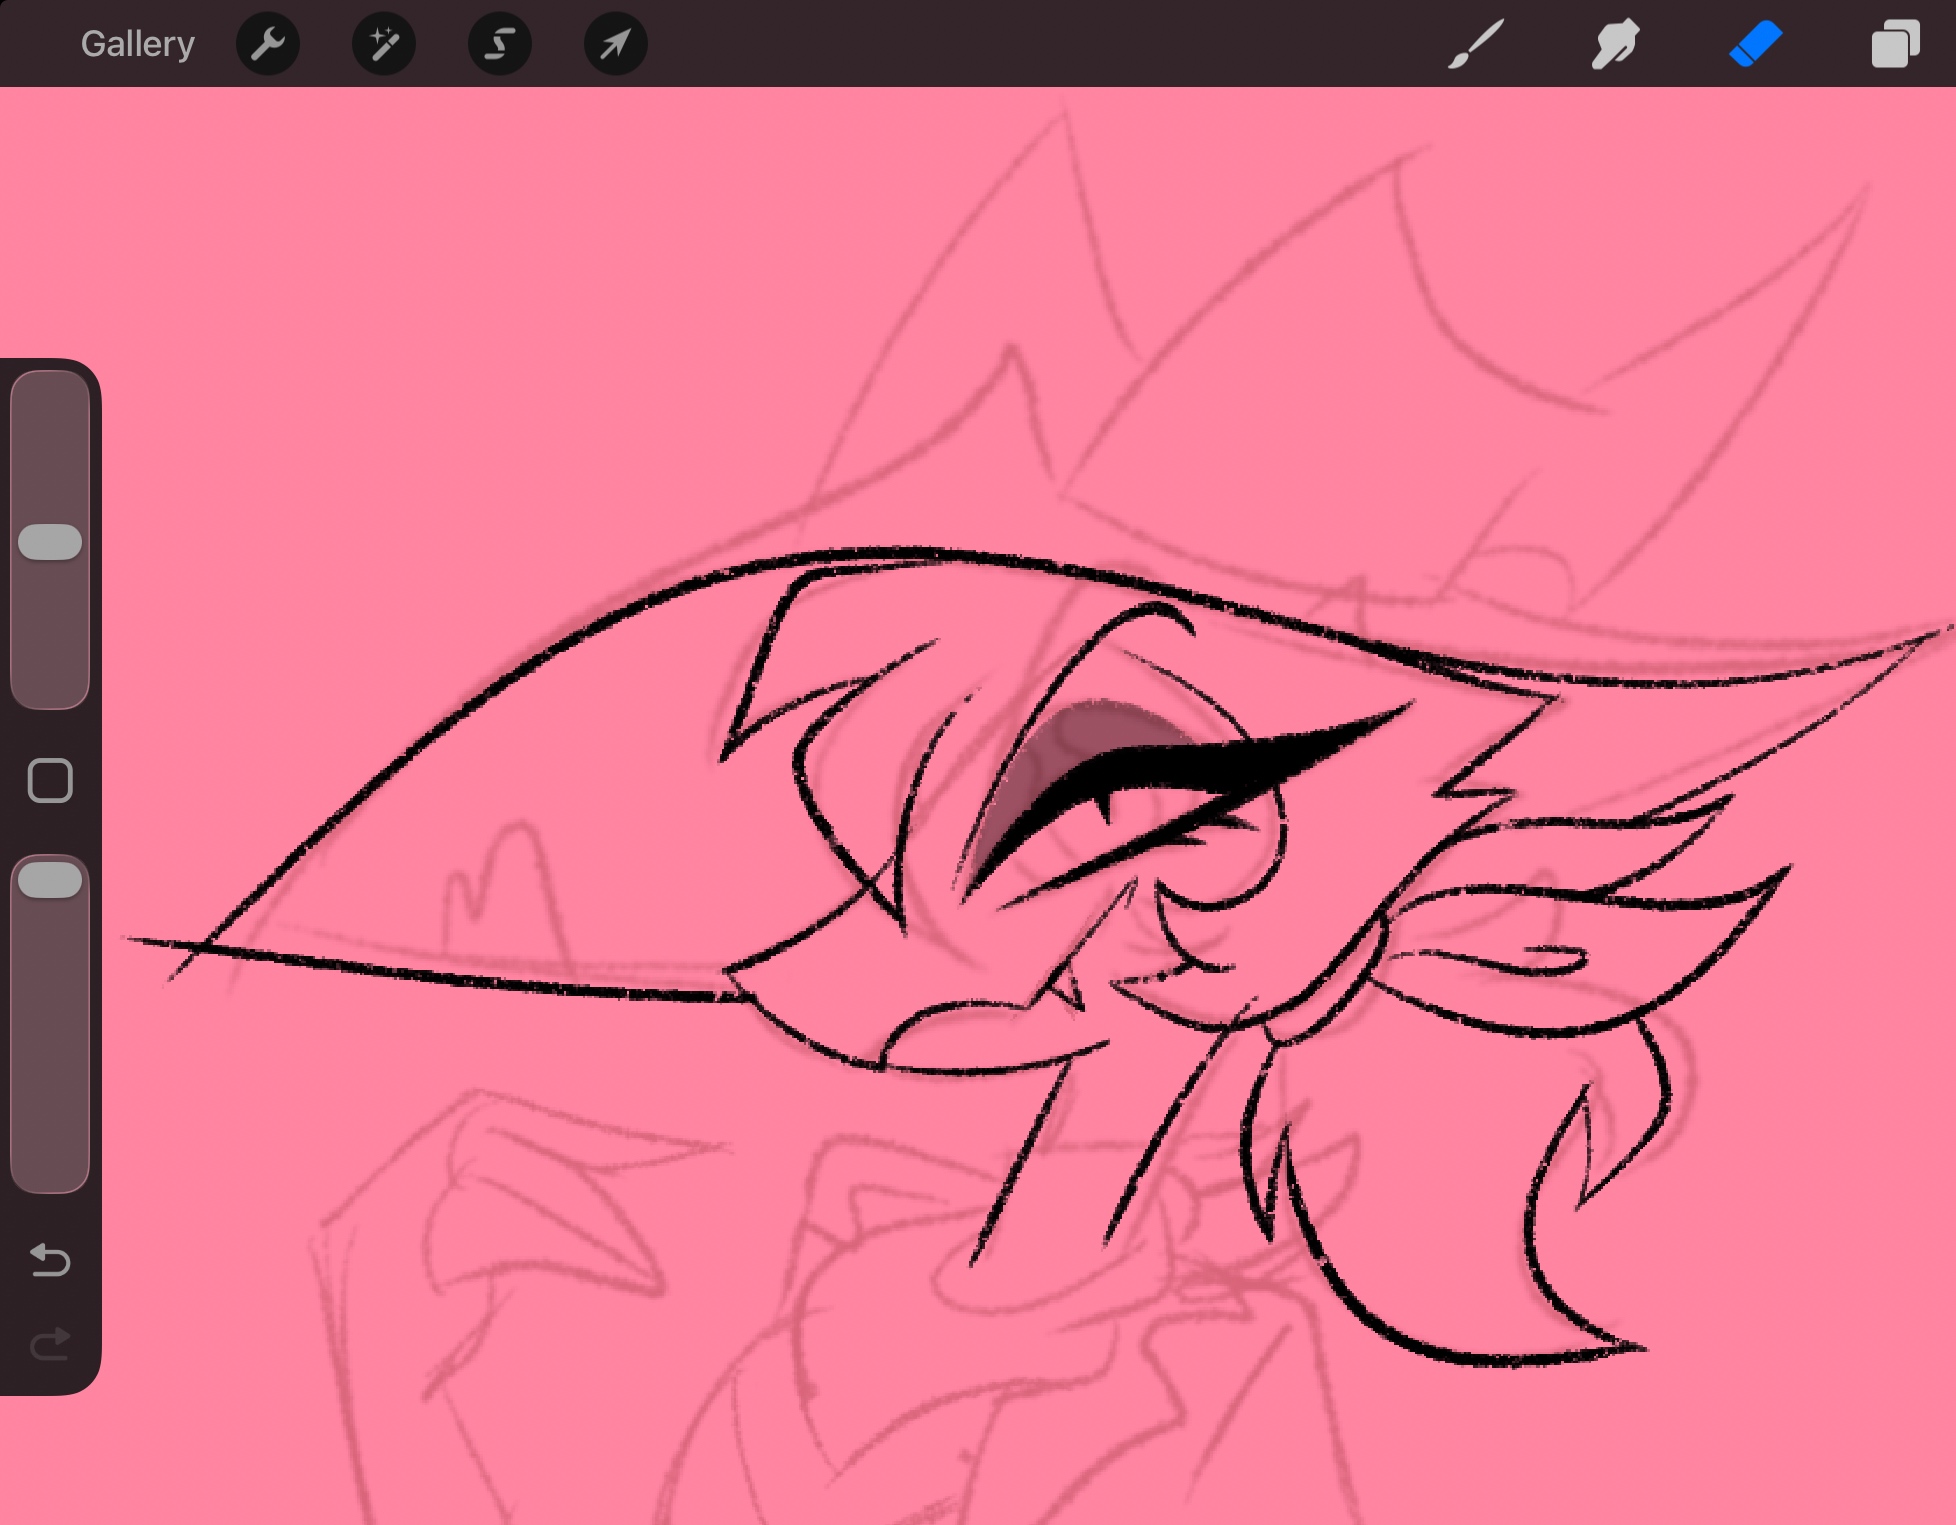Open the Adjustments magic wand menu

pyautogui.click(x=384, y=44)
